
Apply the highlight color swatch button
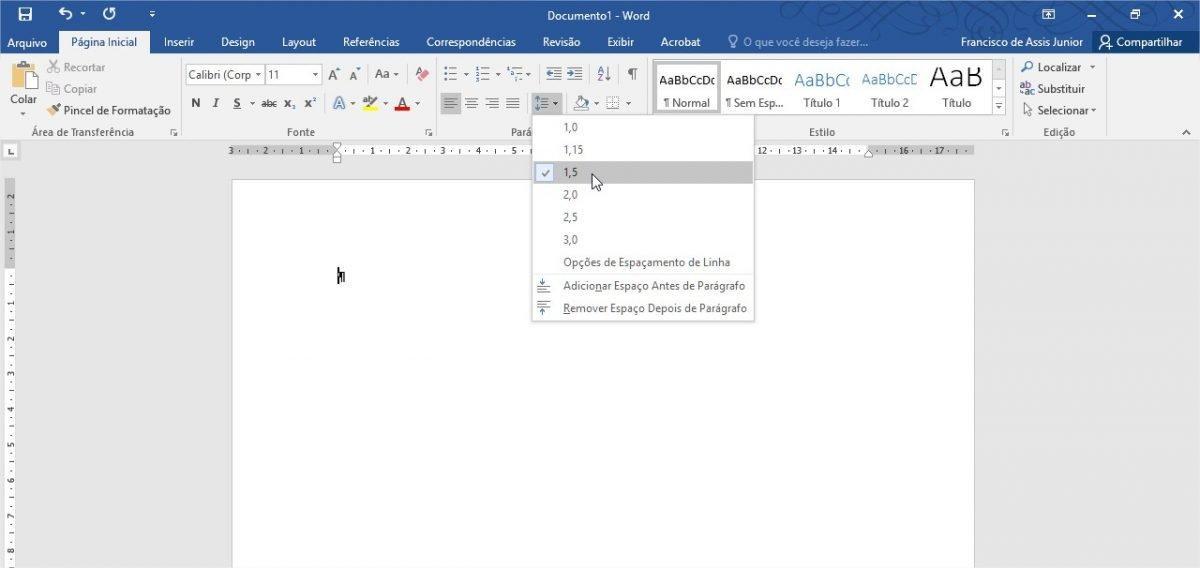click(x=370, y=103)
